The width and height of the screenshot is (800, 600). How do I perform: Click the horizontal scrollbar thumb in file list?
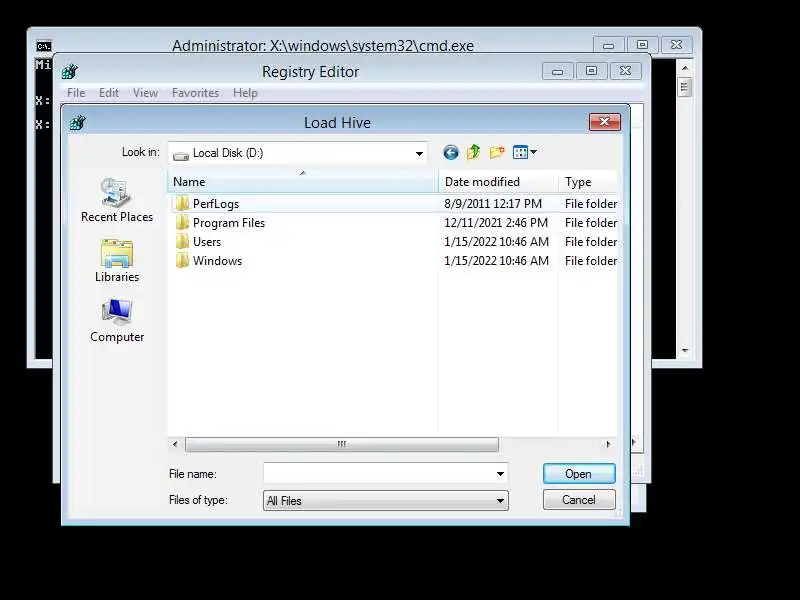[342, 444]
